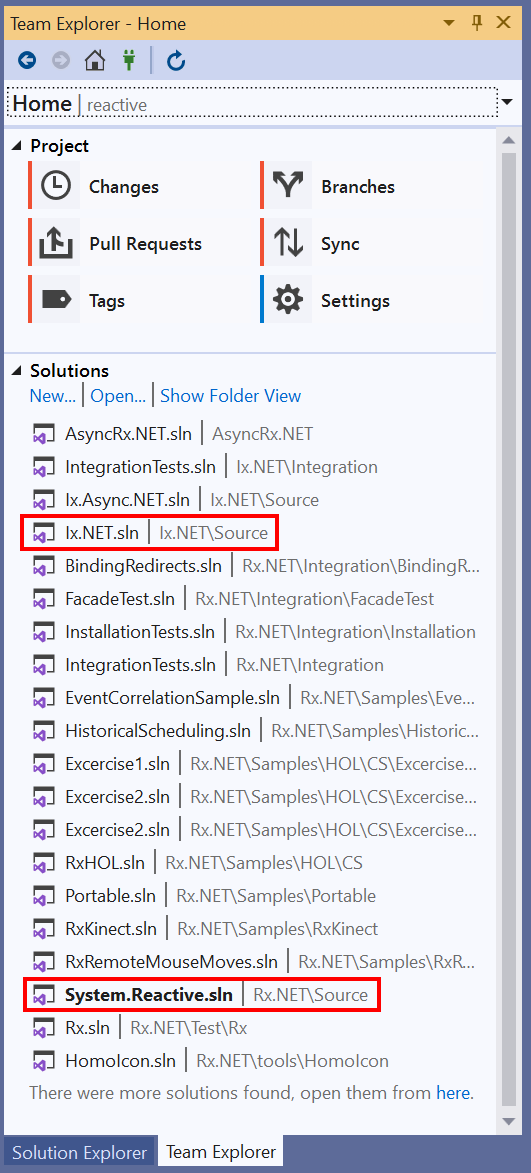531x1173 pixels.
Task: Open Sync using the arrows icon
Action: click(287, 243)
